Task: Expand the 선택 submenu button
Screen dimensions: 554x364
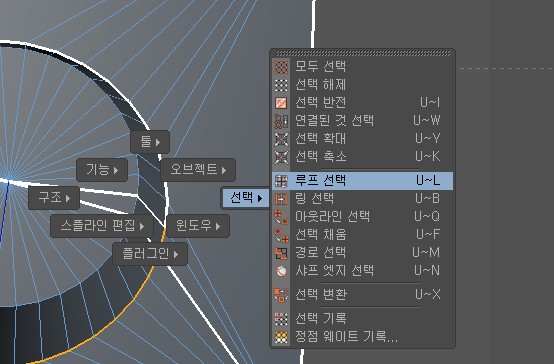Action: [x=246, y=198]
